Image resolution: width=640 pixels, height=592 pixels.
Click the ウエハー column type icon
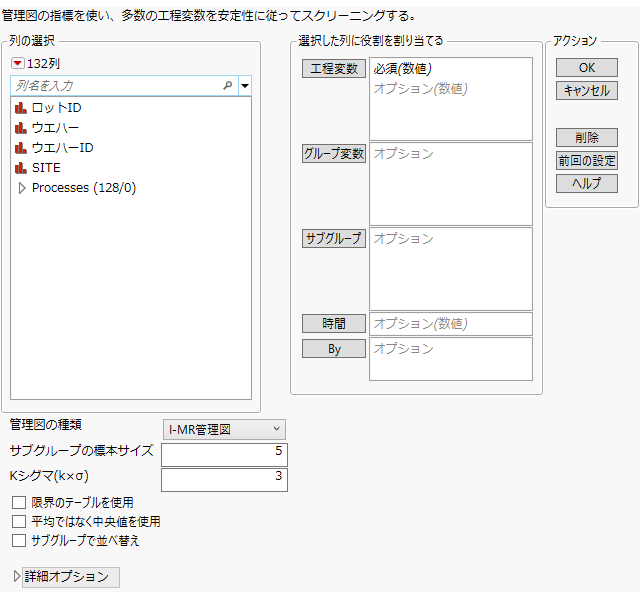point(20,127)
